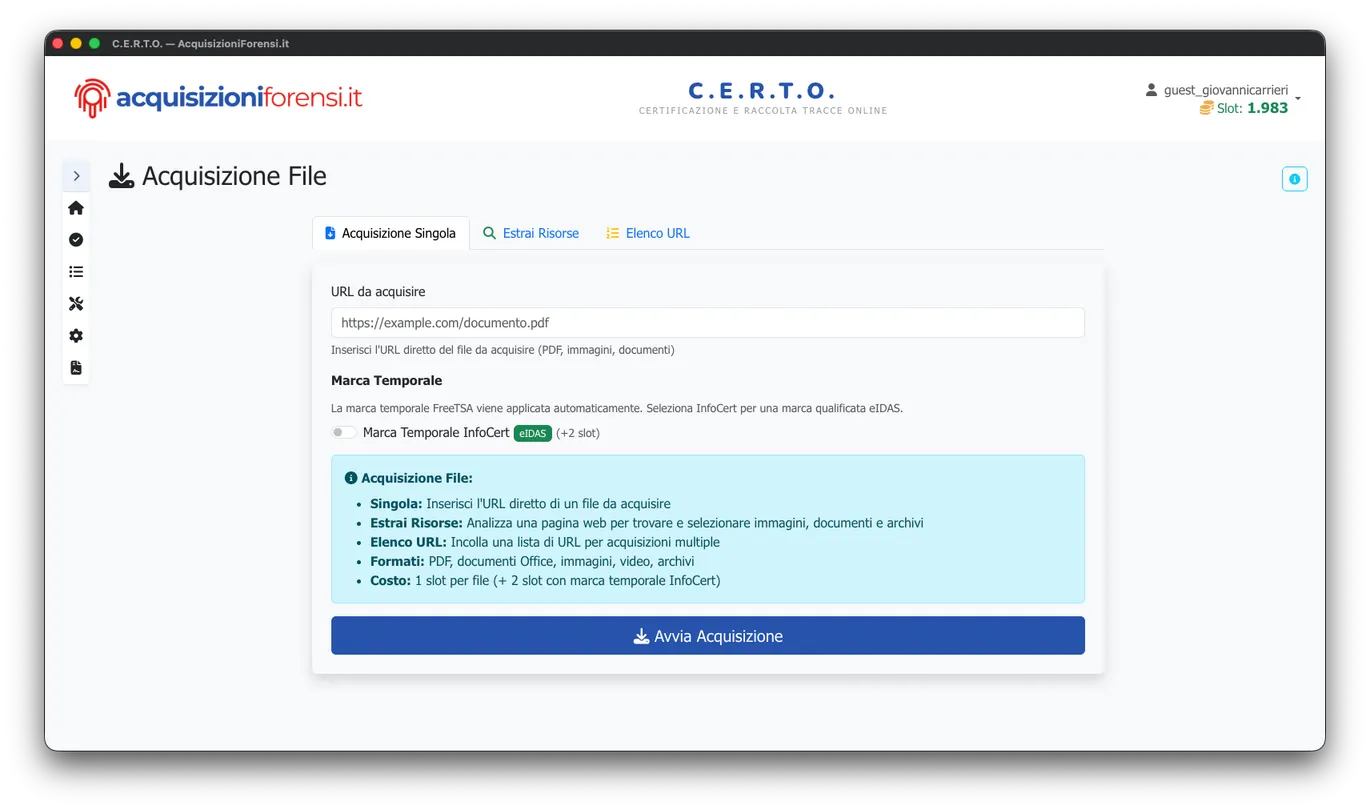Click the URL da acquisire input field

[708, 322]
